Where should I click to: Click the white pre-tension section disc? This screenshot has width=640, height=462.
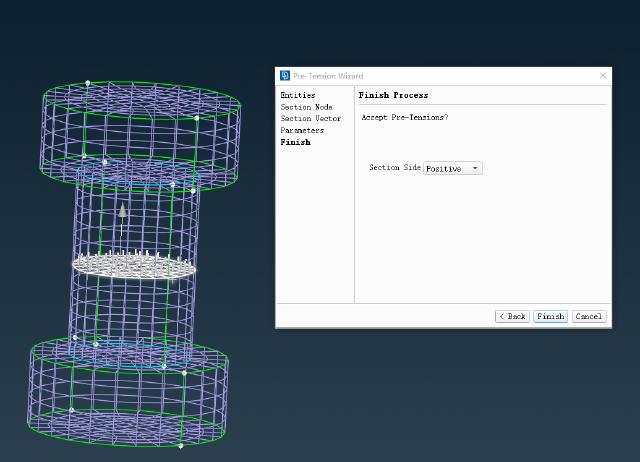click(134, 267)
